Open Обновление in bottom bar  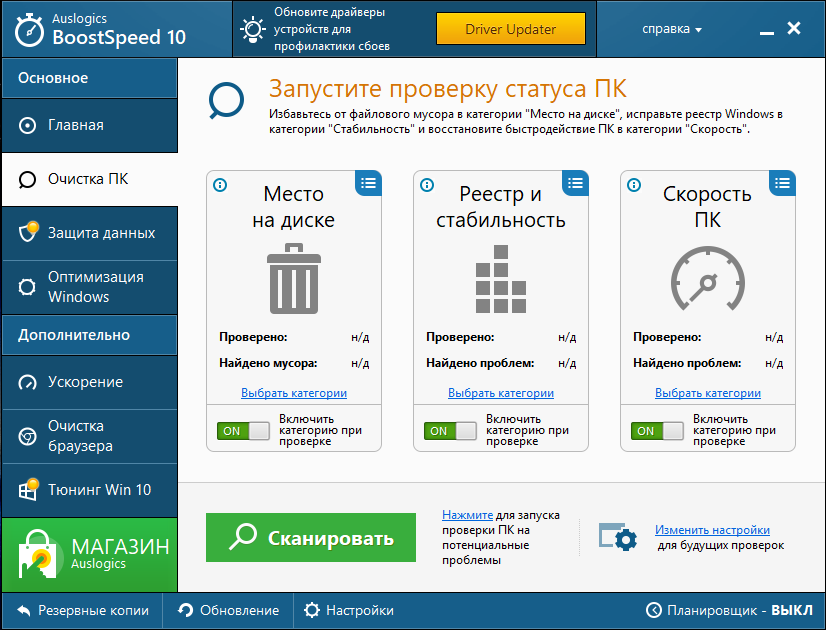pyautogui.click(x=228, y=611)
